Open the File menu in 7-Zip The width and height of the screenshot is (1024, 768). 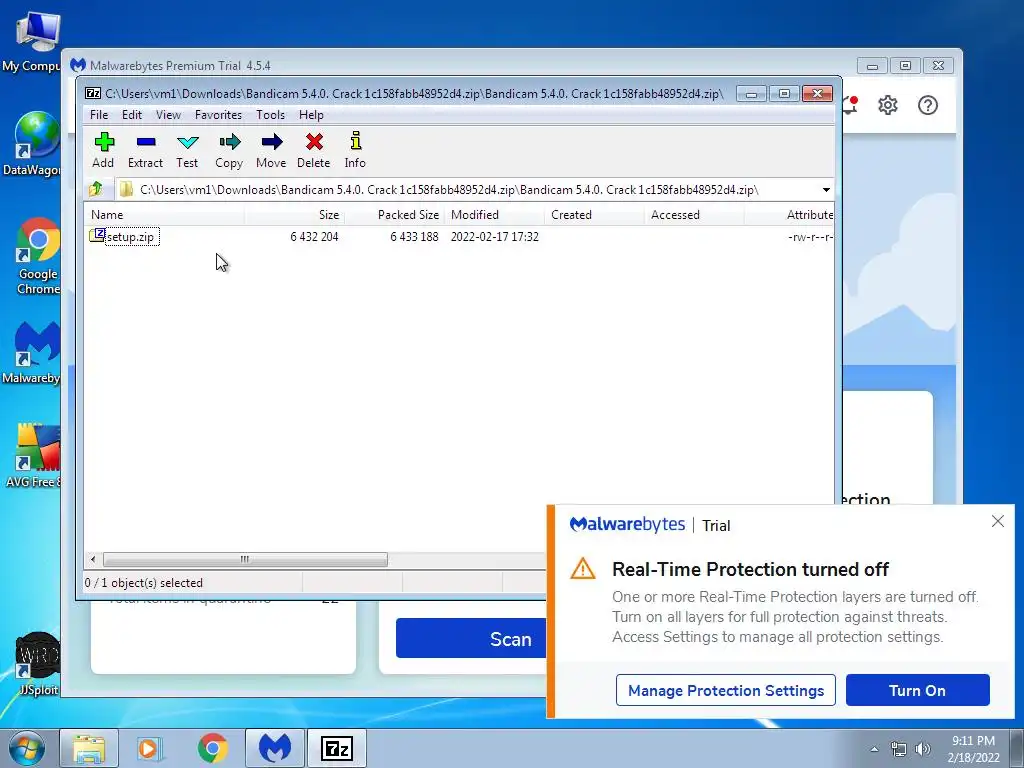point(99,115)
